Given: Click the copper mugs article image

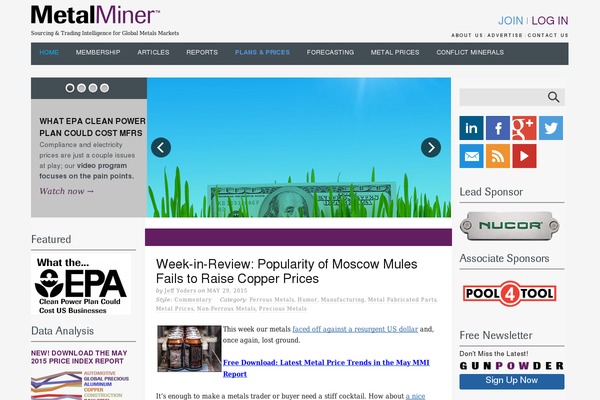Looking at the screenshot, I should coord(189,348).
